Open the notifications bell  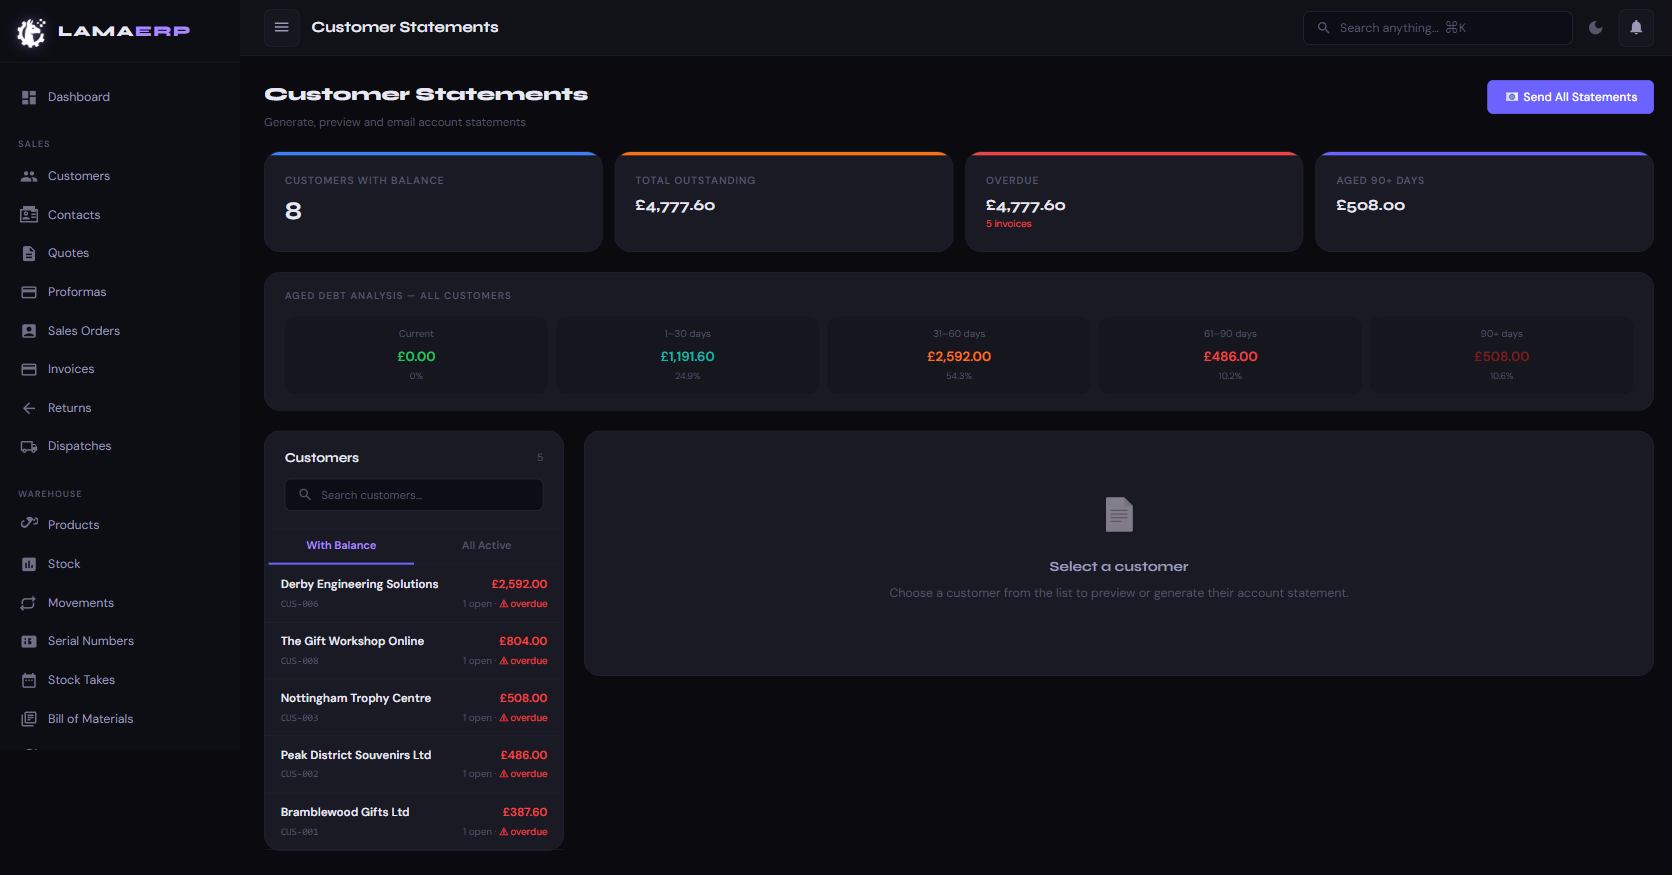click(1636, 28)
